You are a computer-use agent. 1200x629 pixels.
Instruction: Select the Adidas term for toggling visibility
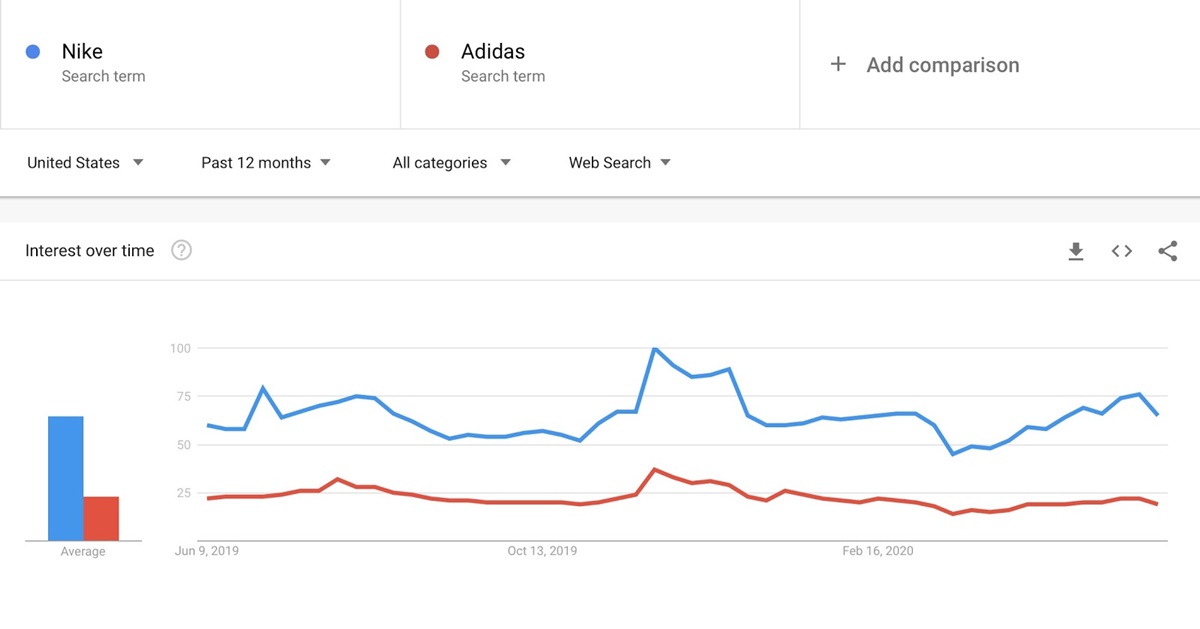[493, 51]
